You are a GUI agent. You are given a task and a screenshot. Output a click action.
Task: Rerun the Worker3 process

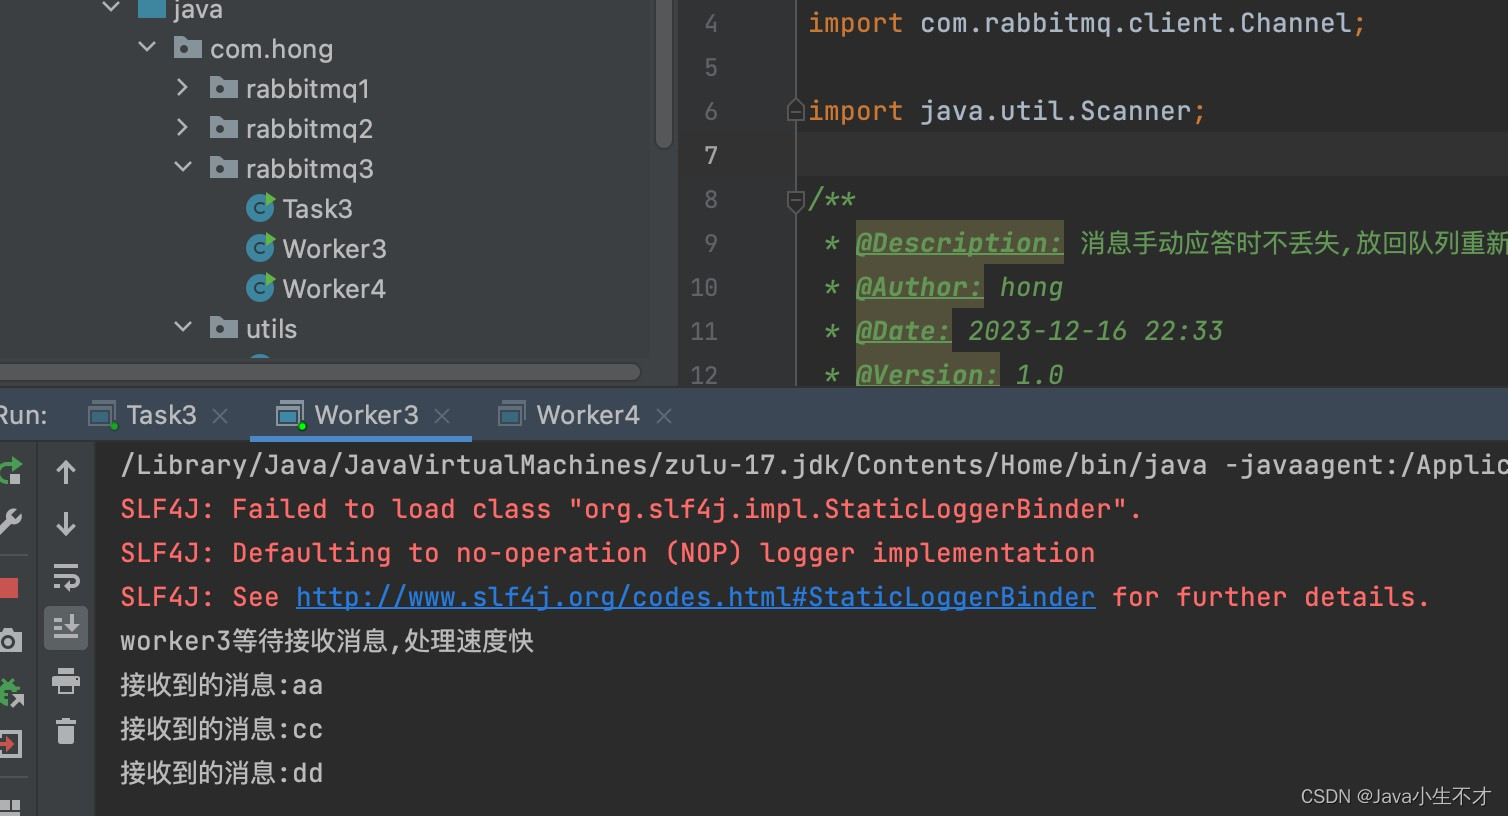[x=9, y=472]
